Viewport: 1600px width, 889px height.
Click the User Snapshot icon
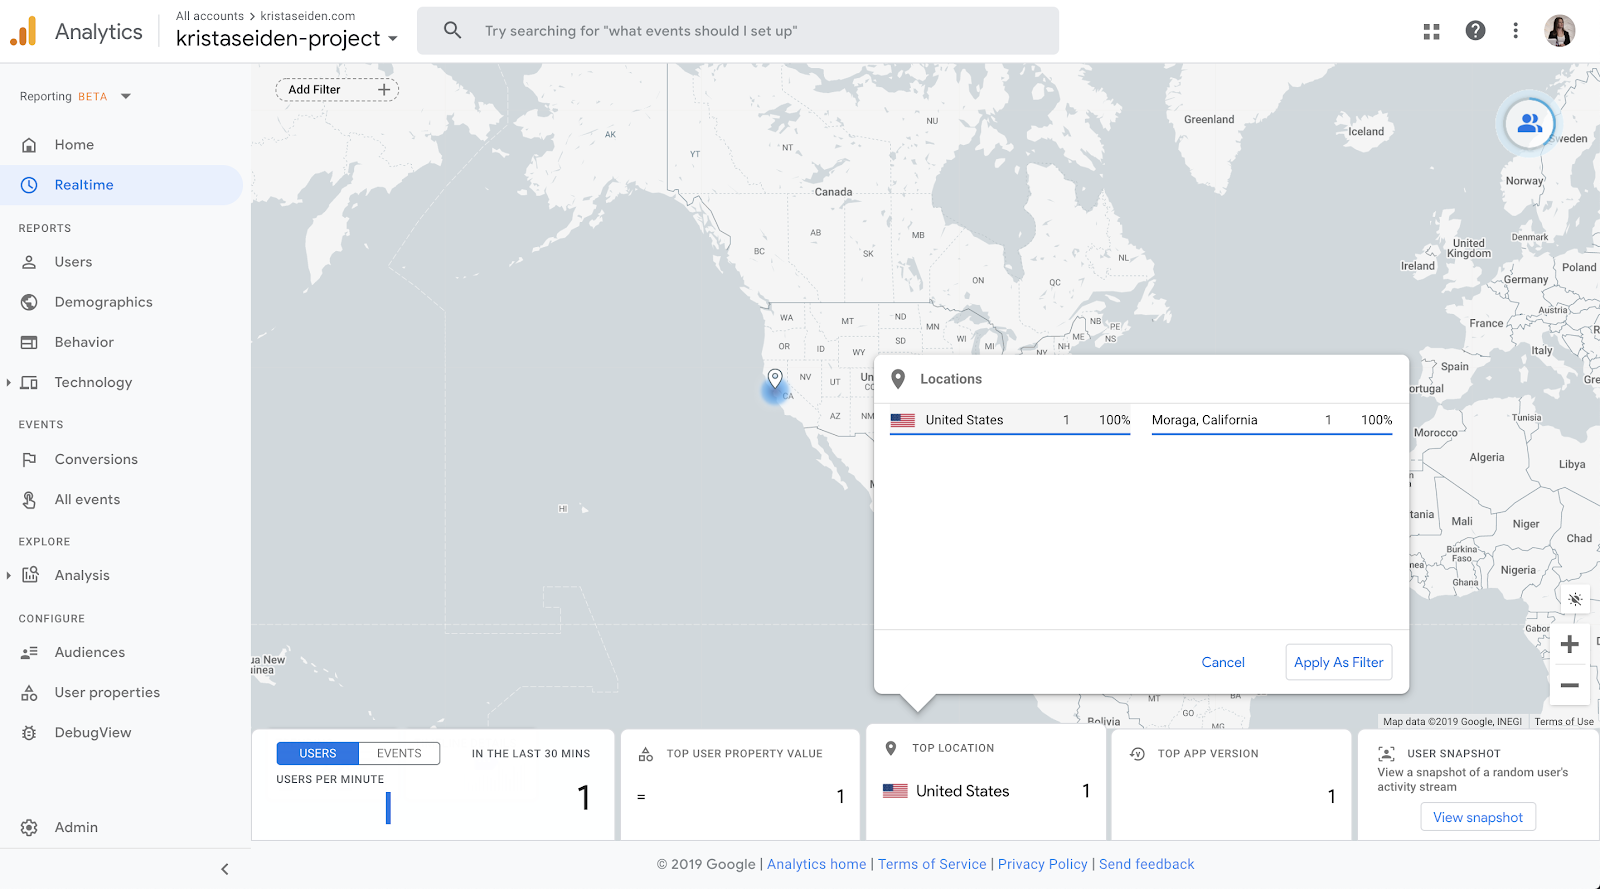tap(1387, 754)
